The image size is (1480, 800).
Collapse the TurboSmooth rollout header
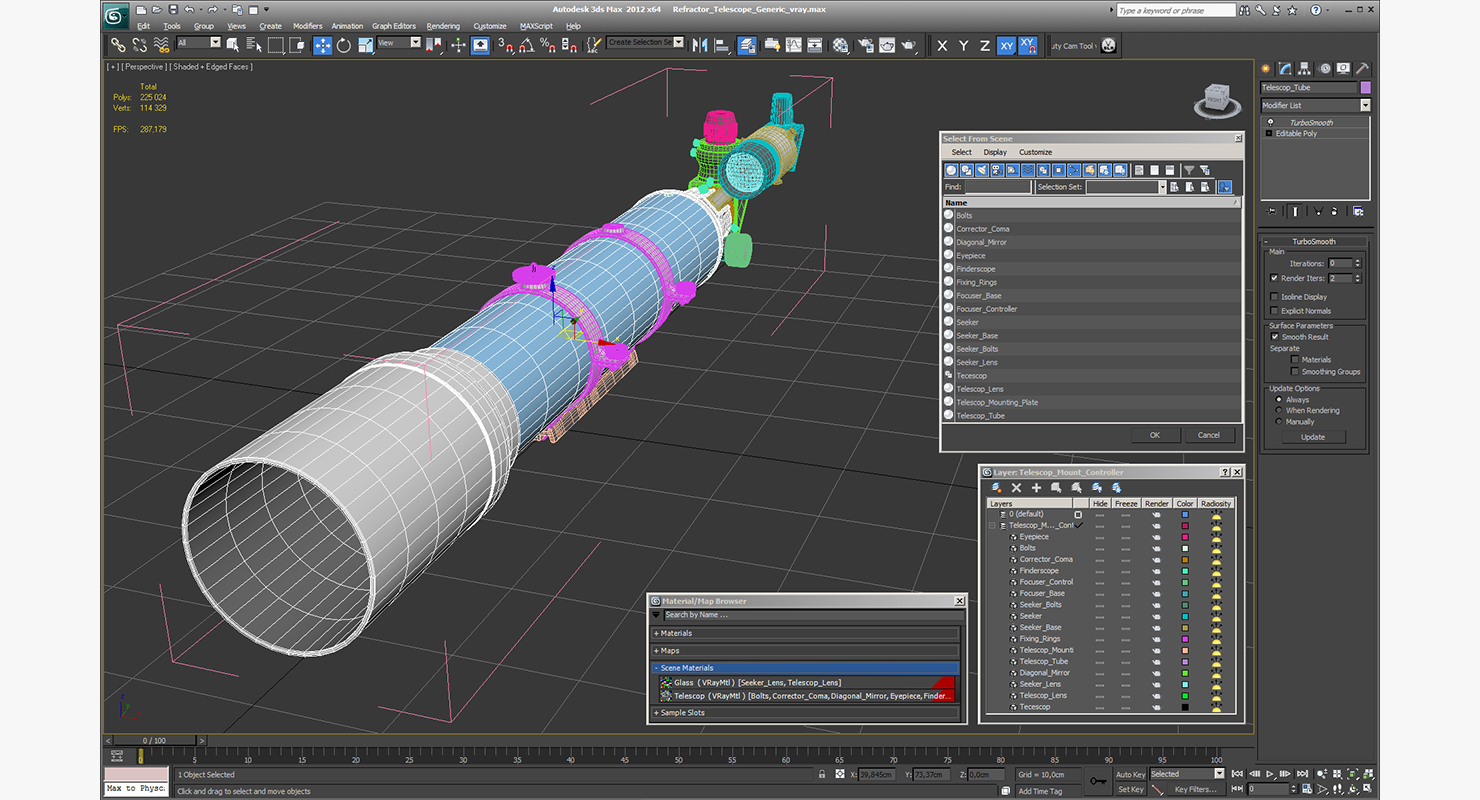pyautogui.click(x=1313, y=242)
